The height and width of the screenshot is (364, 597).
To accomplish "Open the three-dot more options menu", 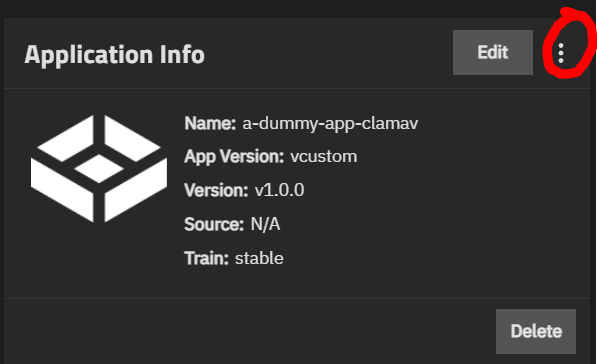I will coord(561,53).
